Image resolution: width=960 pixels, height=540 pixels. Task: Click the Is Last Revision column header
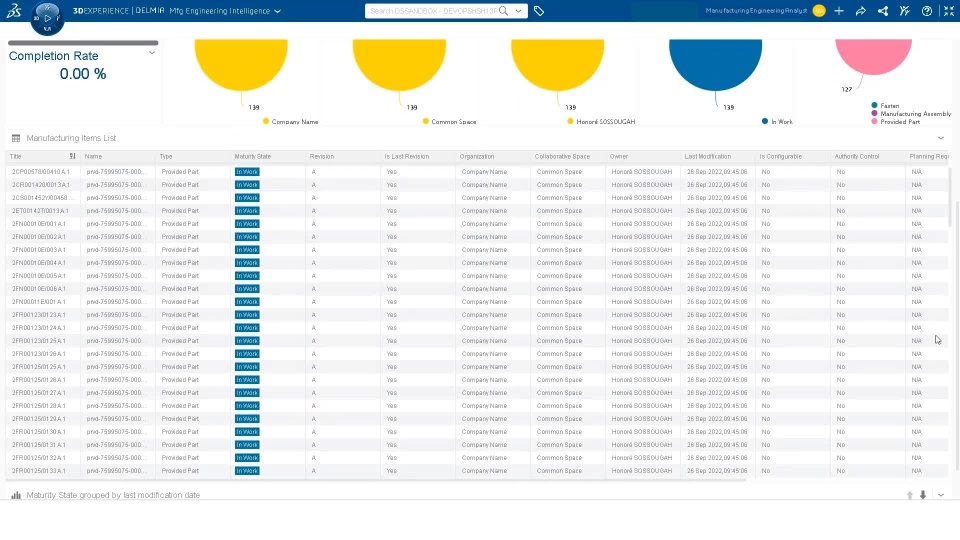tap(407, 157)
